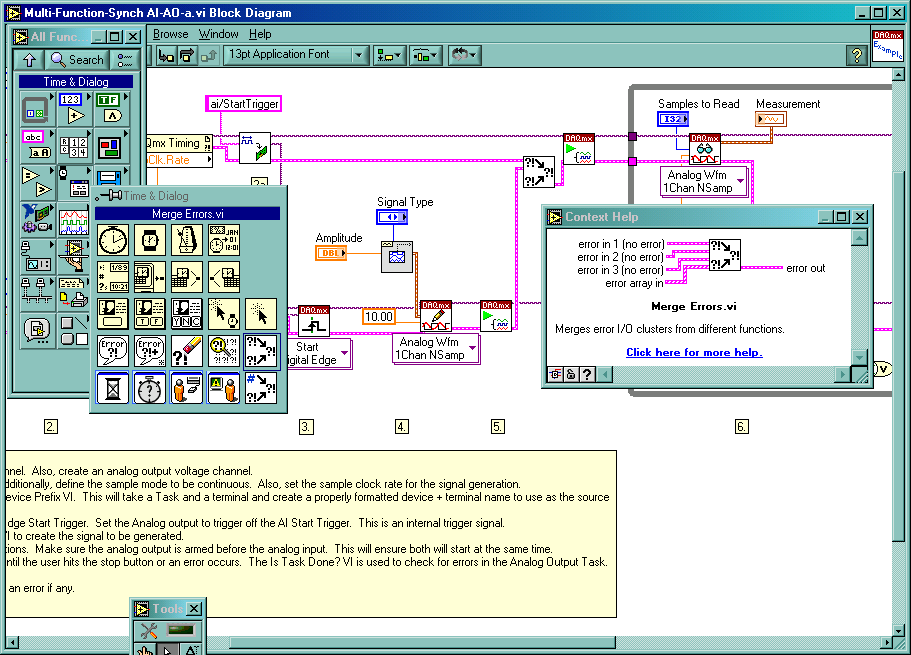The width and height of the screenshot is (911, 655).
Task: Open the Cluster subpalette
Action: [x=110, y=145]
